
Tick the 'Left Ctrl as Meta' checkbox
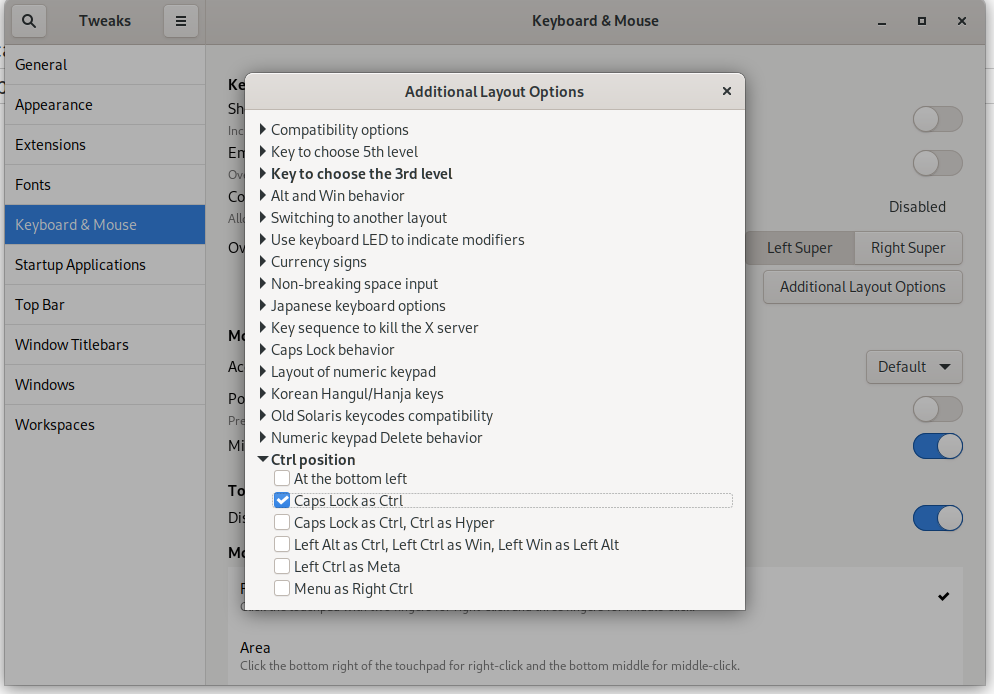coord(282,567)
